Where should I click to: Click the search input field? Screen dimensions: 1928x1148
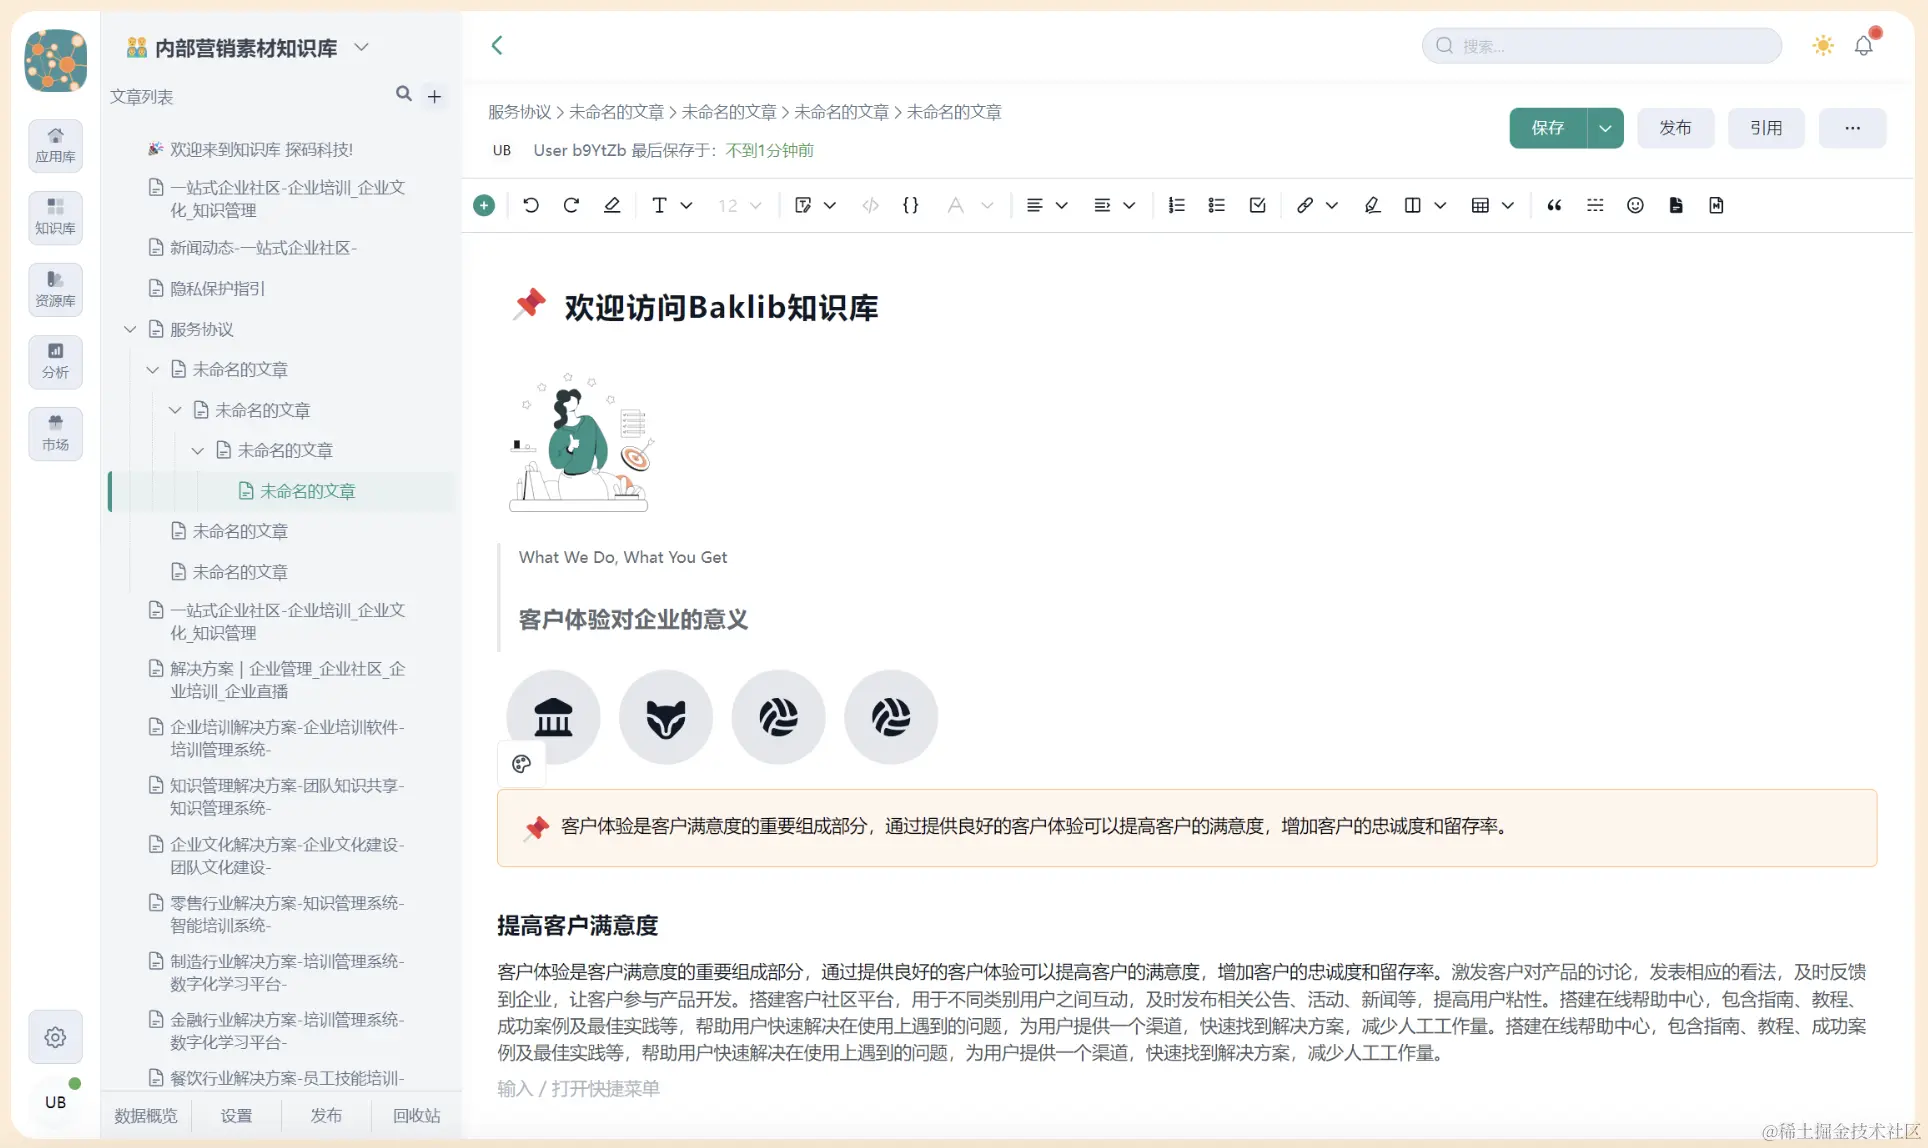pyautogui.click(x=1610, y=46)
